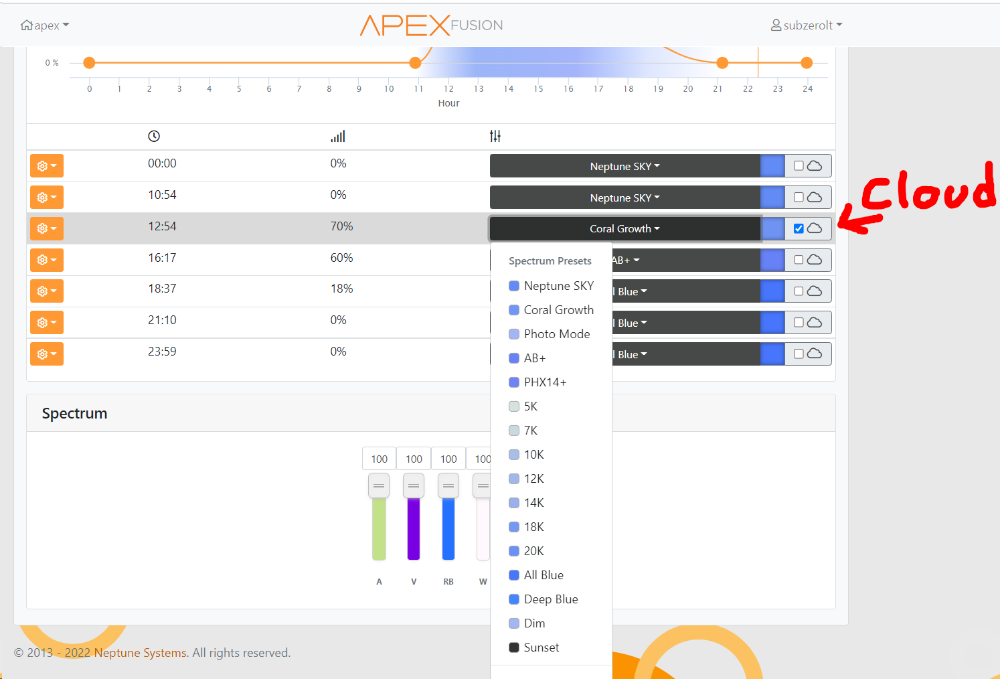Open the gear menu for the 18:37 row

(47, 291)
